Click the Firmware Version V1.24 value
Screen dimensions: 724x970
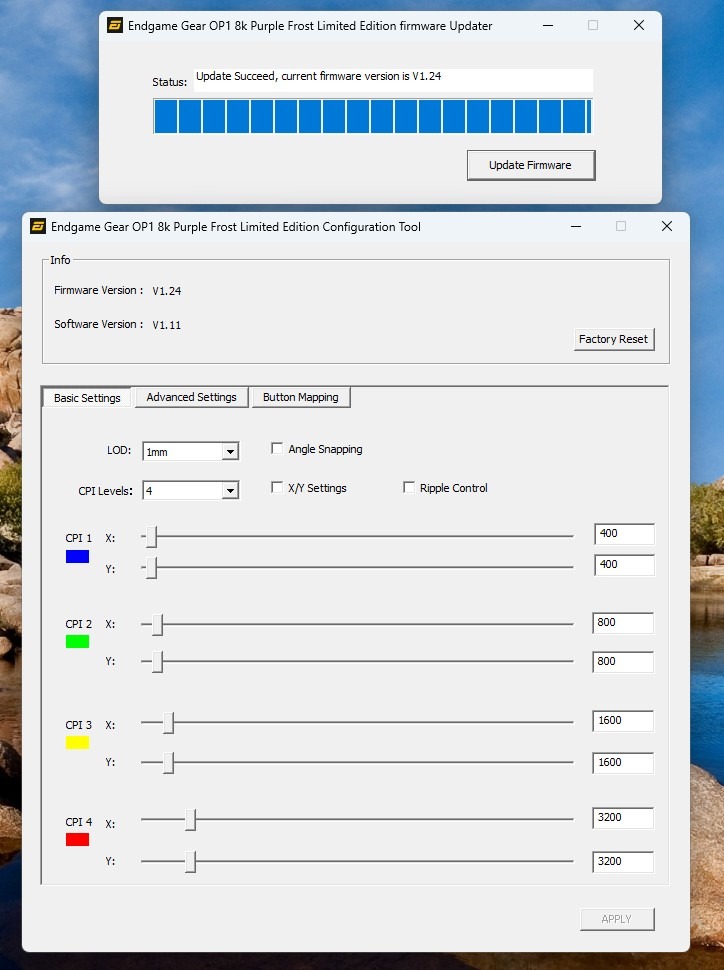pyautogui.click(x=166, y=291)
